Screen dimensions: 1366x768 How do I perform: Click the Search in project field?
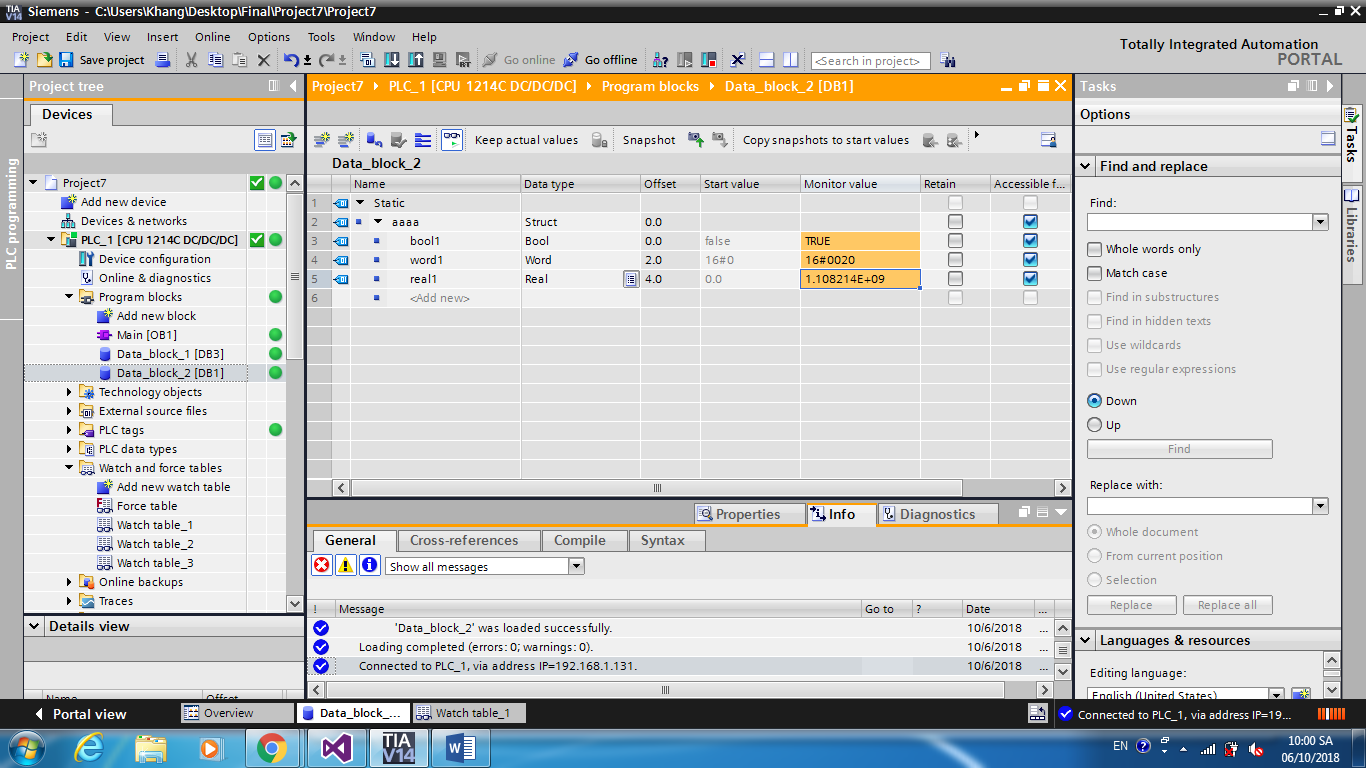[869, 60]
